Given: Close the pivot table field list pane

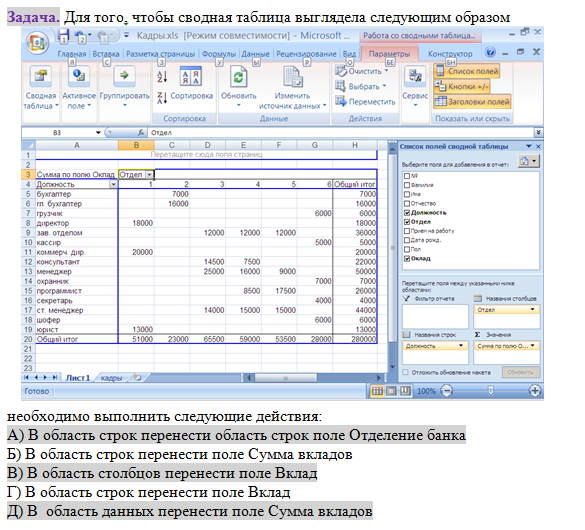Looking at the screenshot, I should click(538, 146).
